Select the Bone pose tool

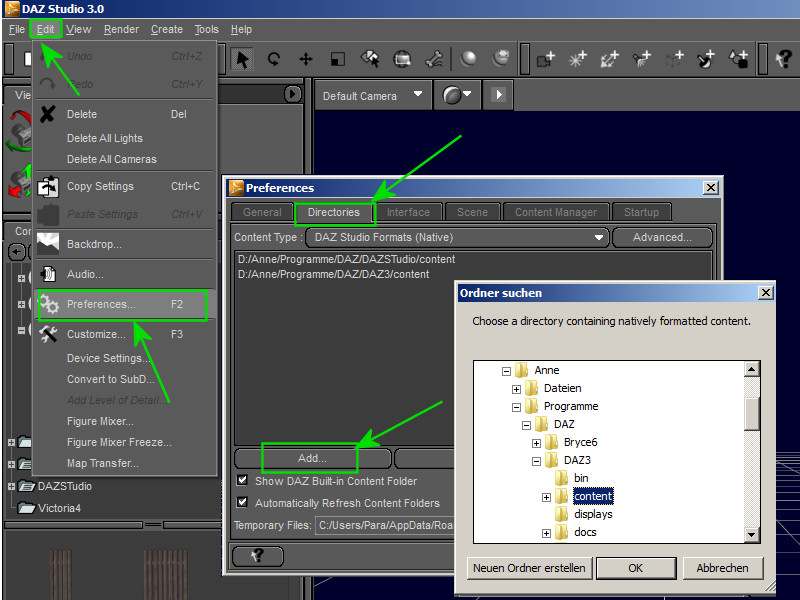pyautogui.click(x=434, y=59)
